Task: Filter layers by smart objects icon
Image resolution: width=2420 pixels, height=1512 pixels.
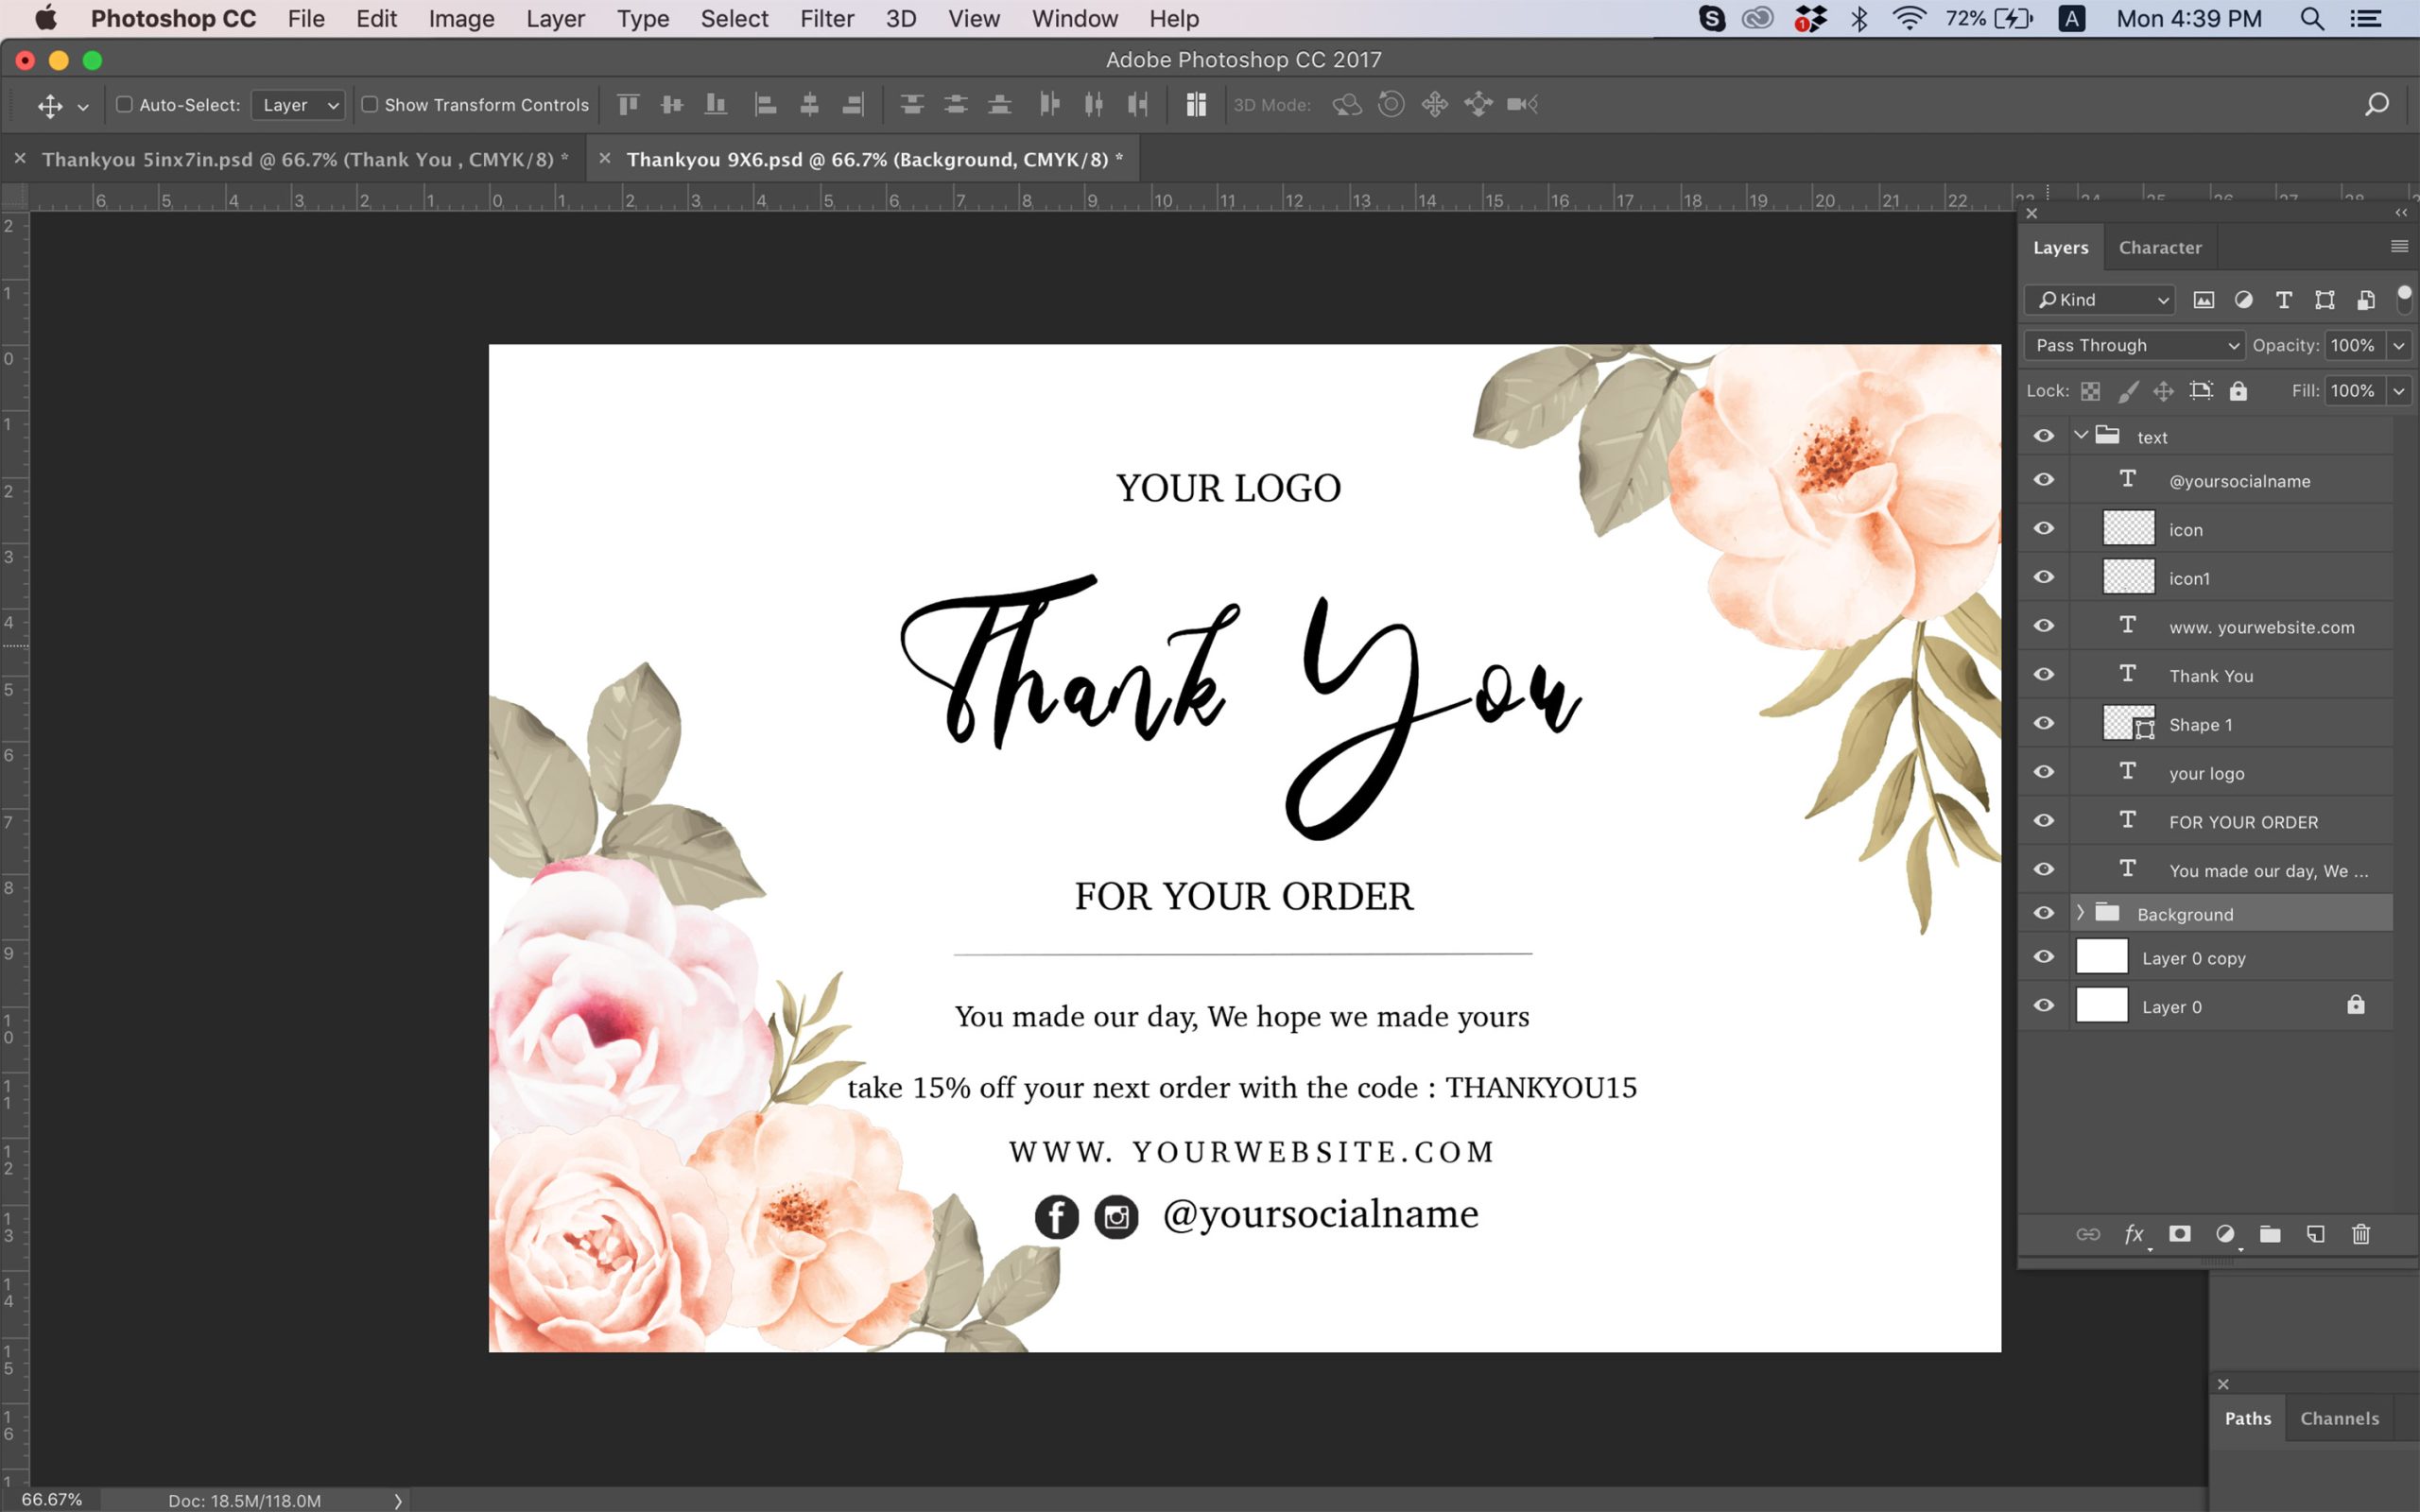Action: (x=2366, y=300)
